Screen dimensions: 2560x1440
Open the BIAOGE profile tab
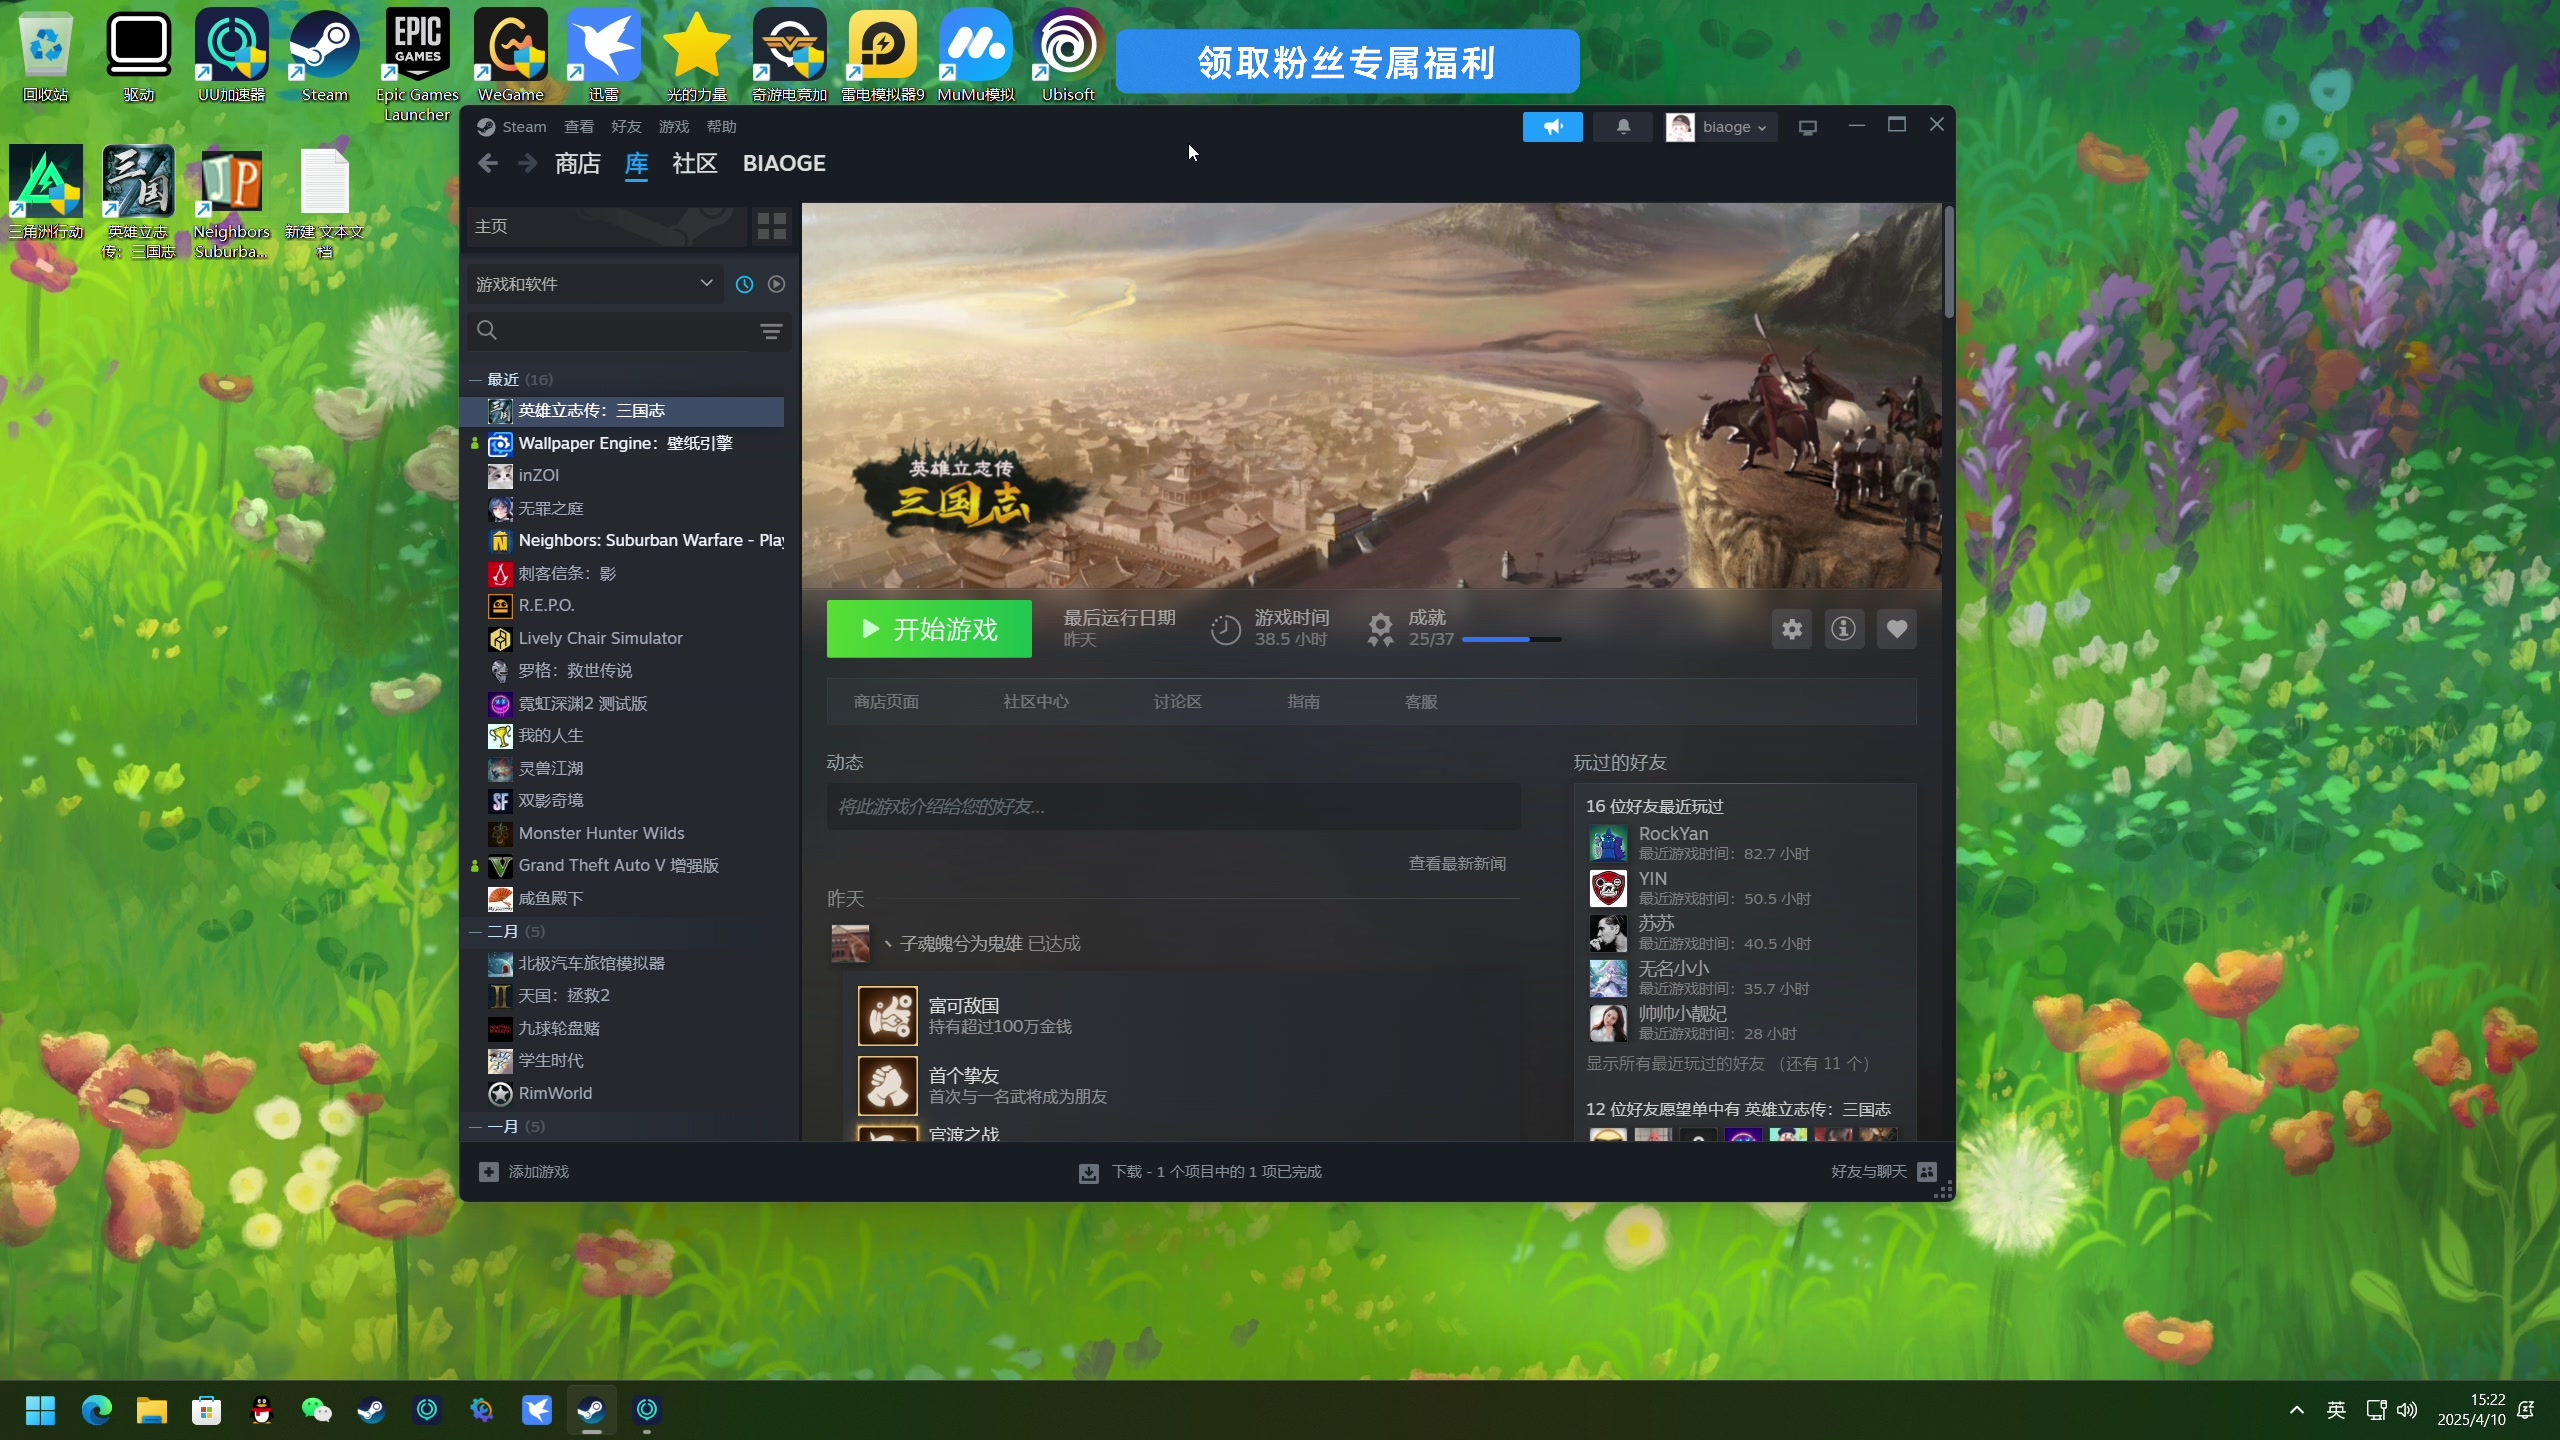coord(784,163)
